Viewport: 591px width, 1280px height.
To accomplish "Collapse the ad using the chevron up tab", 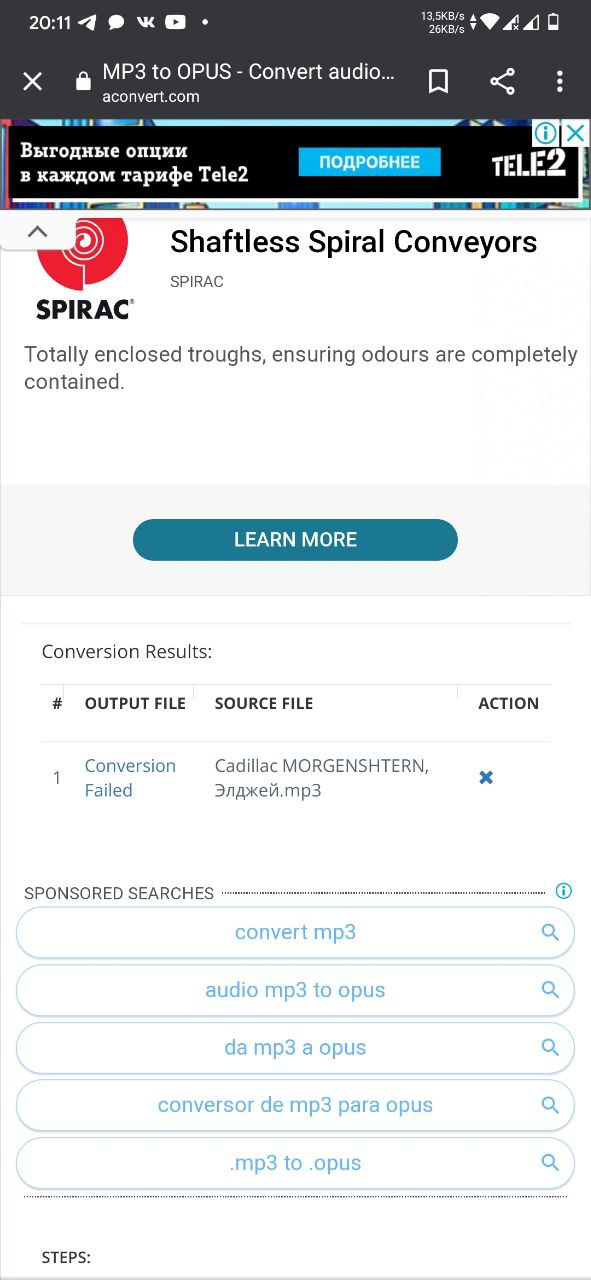I will 37,231.
